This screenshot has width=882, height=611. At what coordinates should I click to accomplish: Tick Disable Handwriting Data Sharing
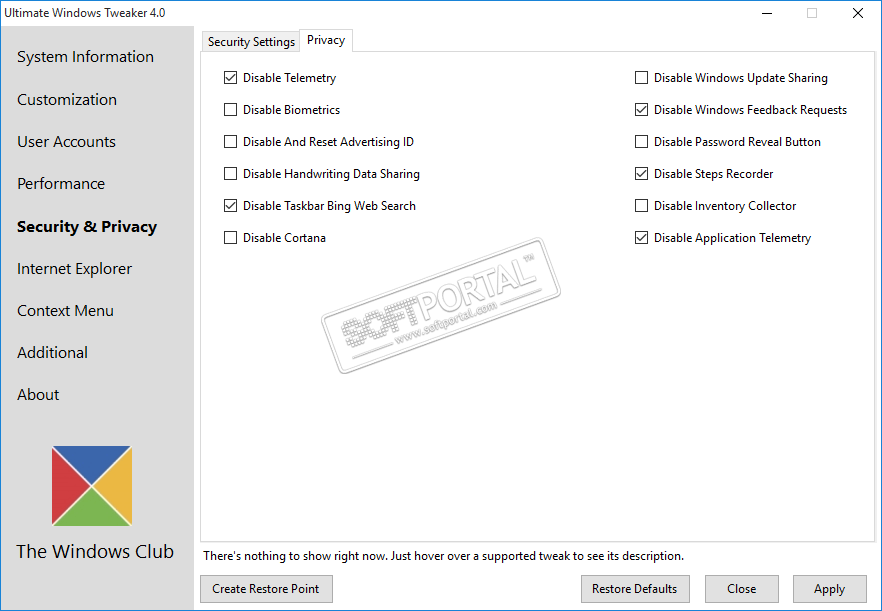pos(230,174)
